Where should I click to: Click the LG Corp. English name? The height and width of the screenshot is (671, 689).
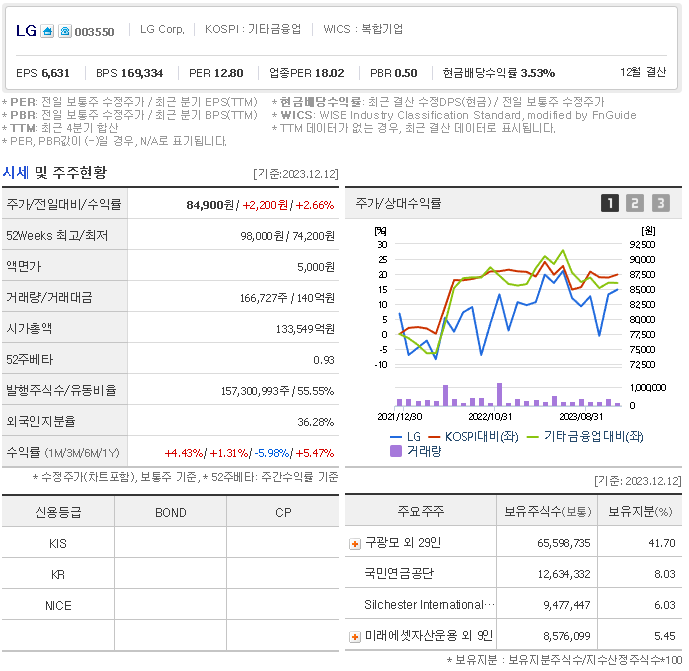click(162, 29)
